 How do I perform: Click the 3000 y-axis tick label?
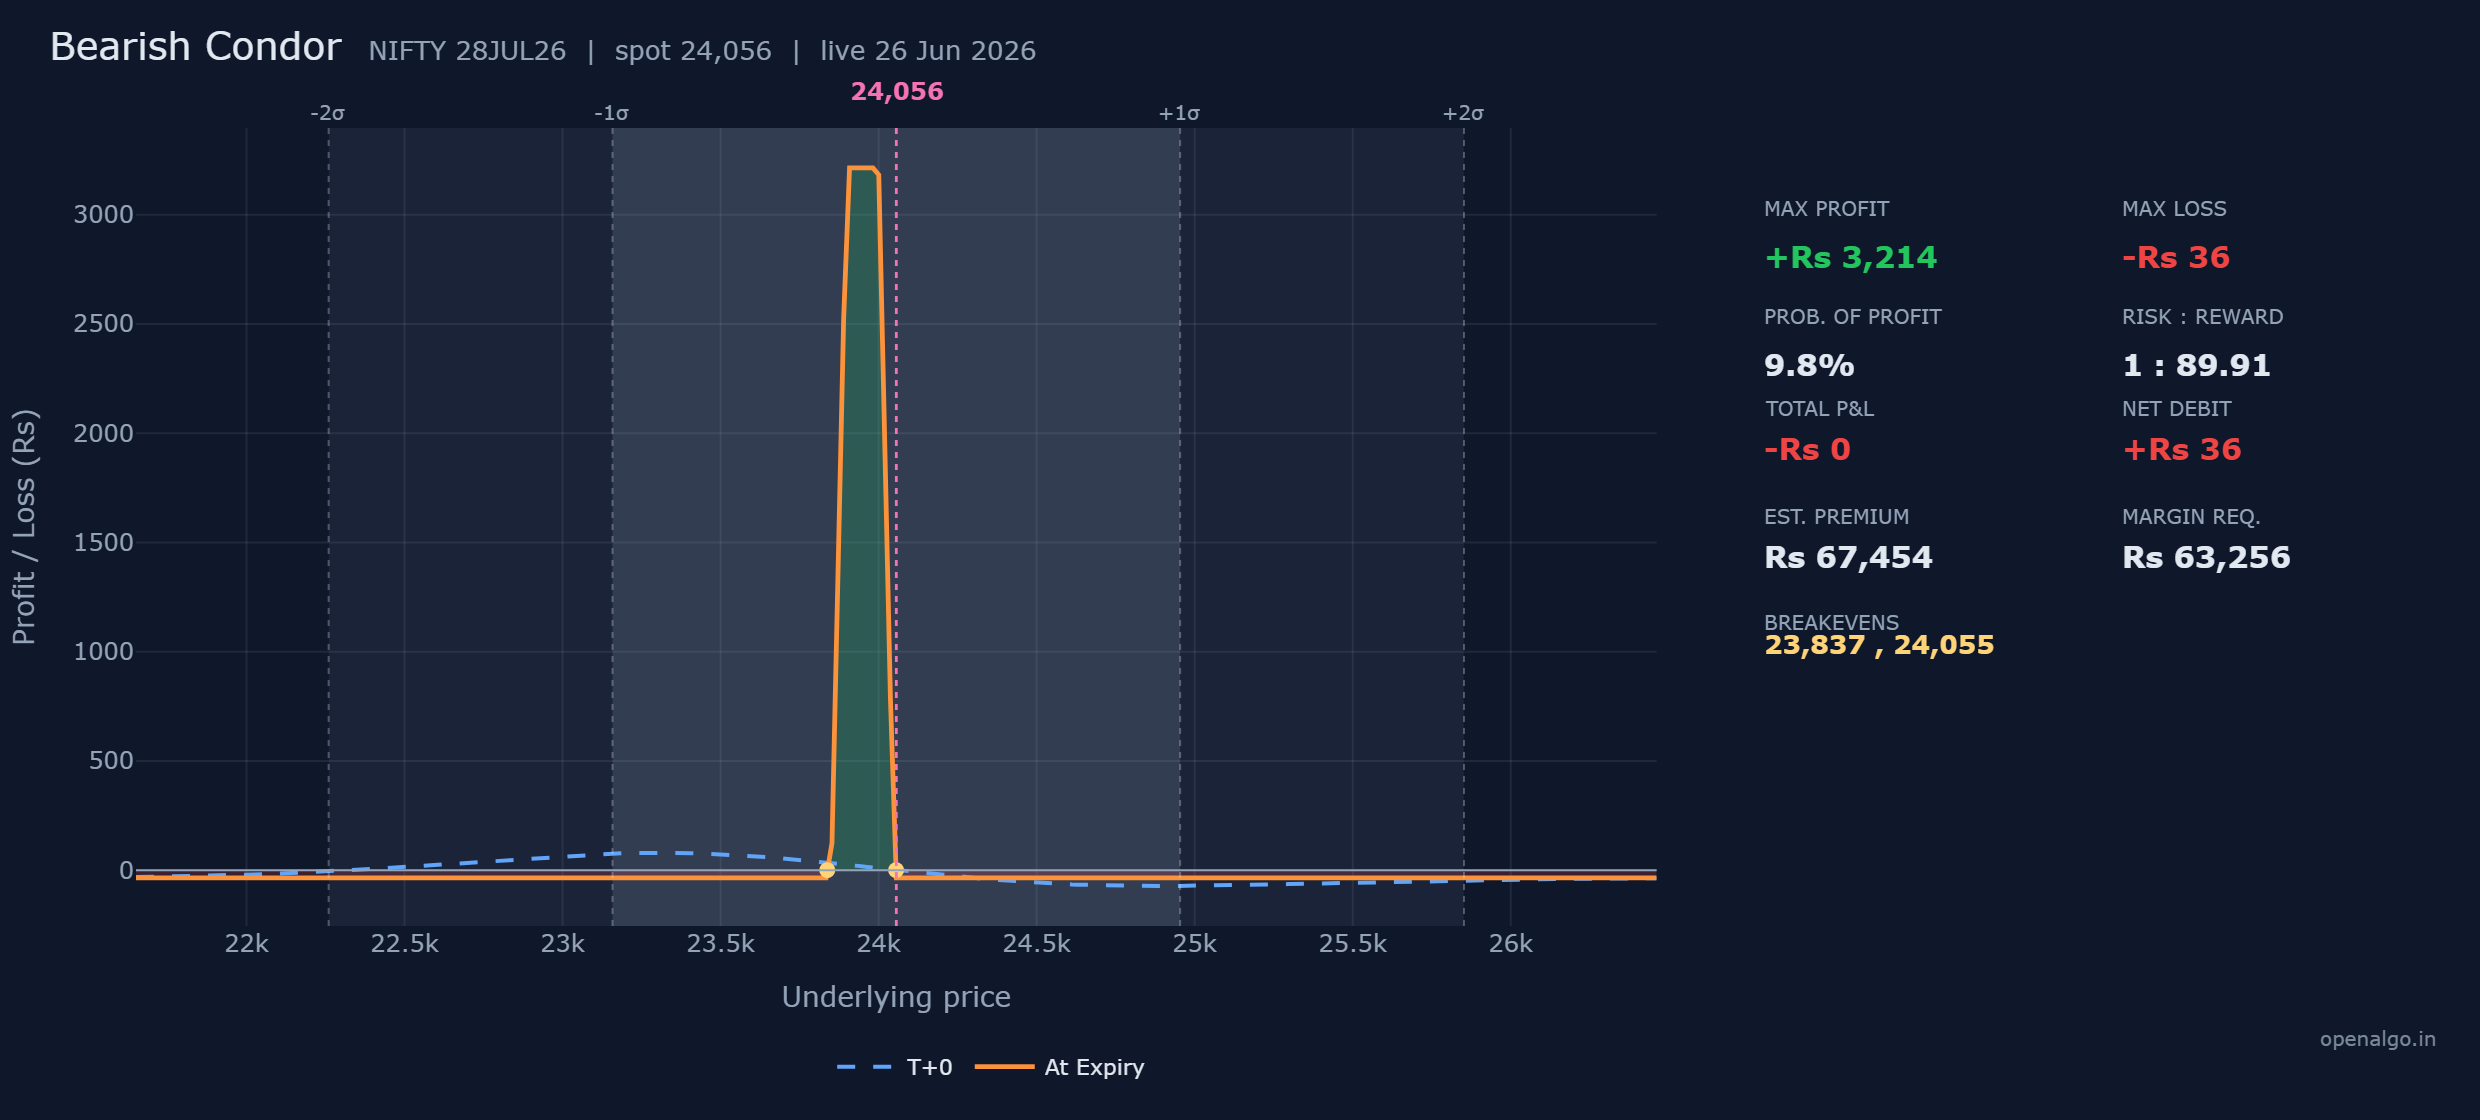pyautogui.click(x=103, y=214)
